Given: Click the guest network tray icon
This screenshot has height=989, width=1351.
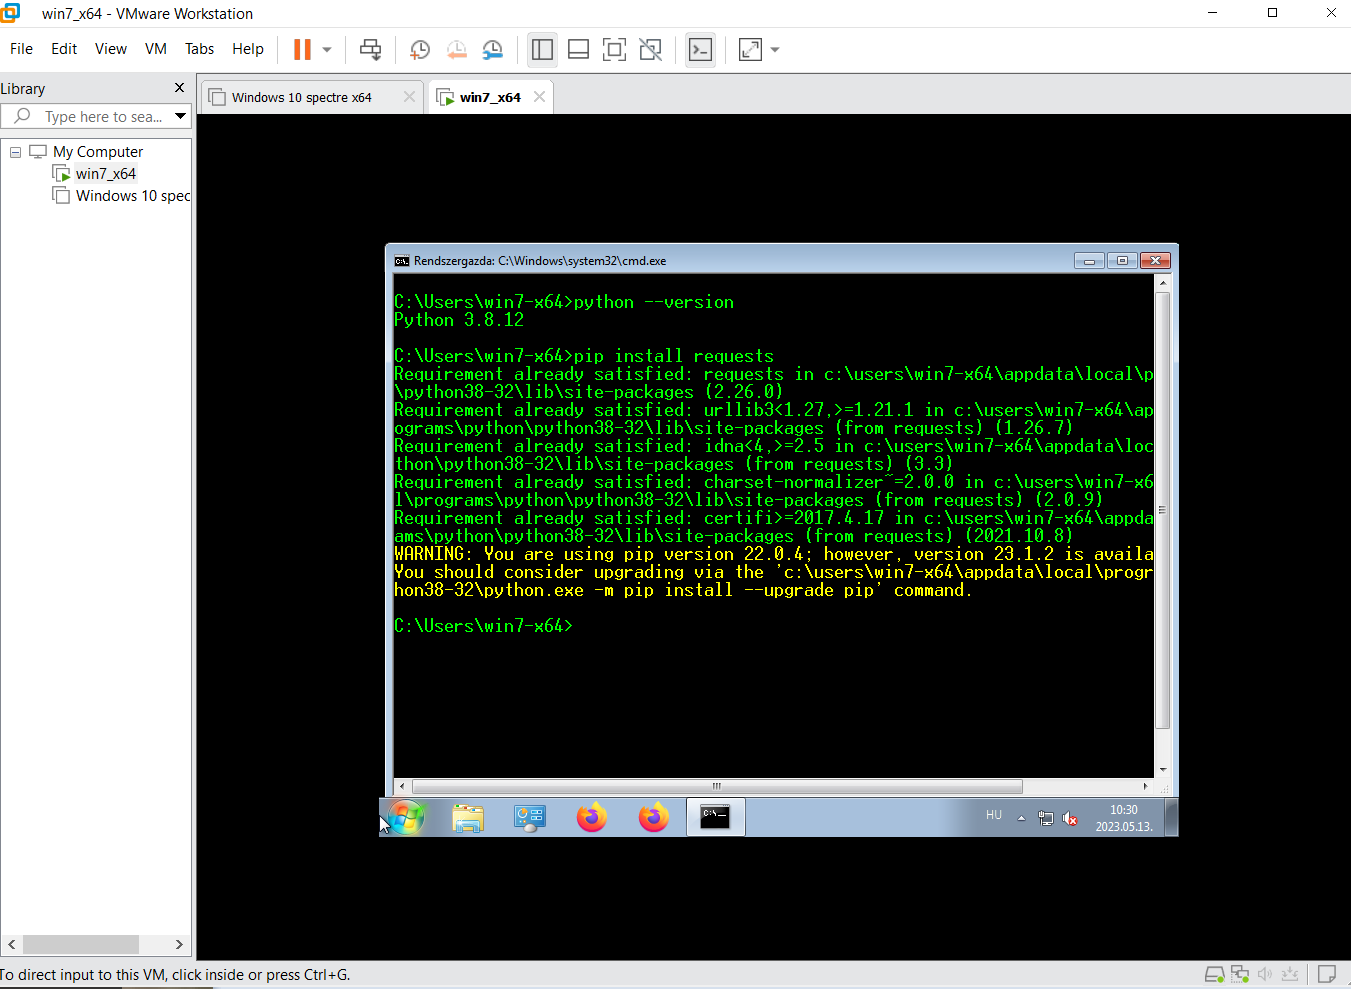Looking at the screenshot, I should (1046, 818).
